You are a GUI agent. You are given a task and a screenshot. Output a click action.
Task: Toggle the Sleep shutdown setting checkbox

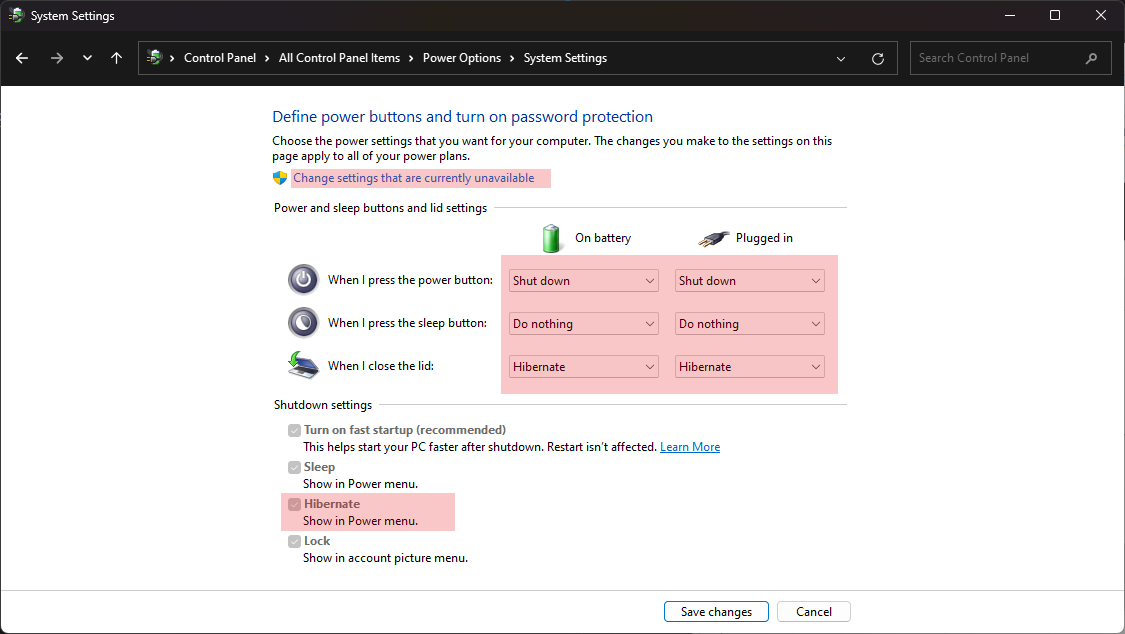(294, 467)
